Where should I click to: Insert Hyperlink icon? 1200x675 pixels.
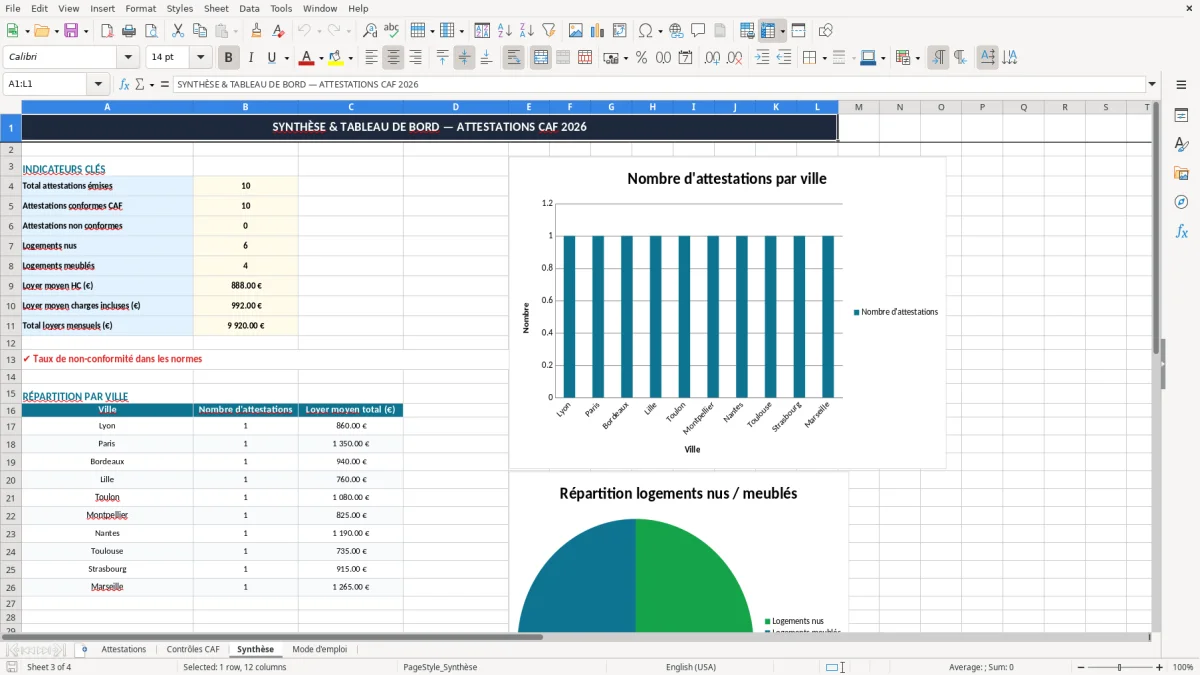click(676, 31)
